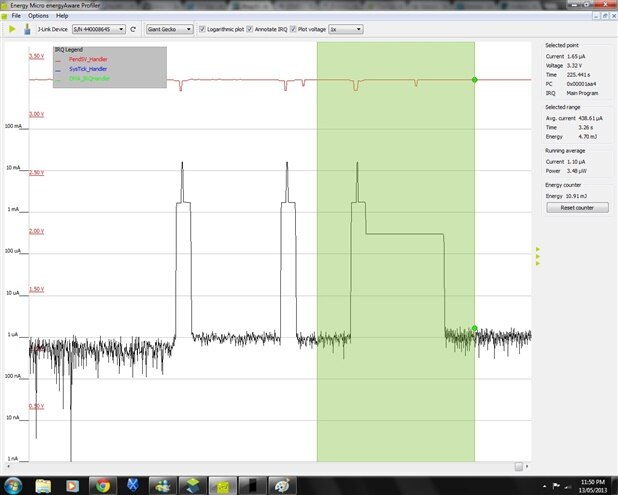Uncheck the Plot voltage checkbox

(293, 29)
